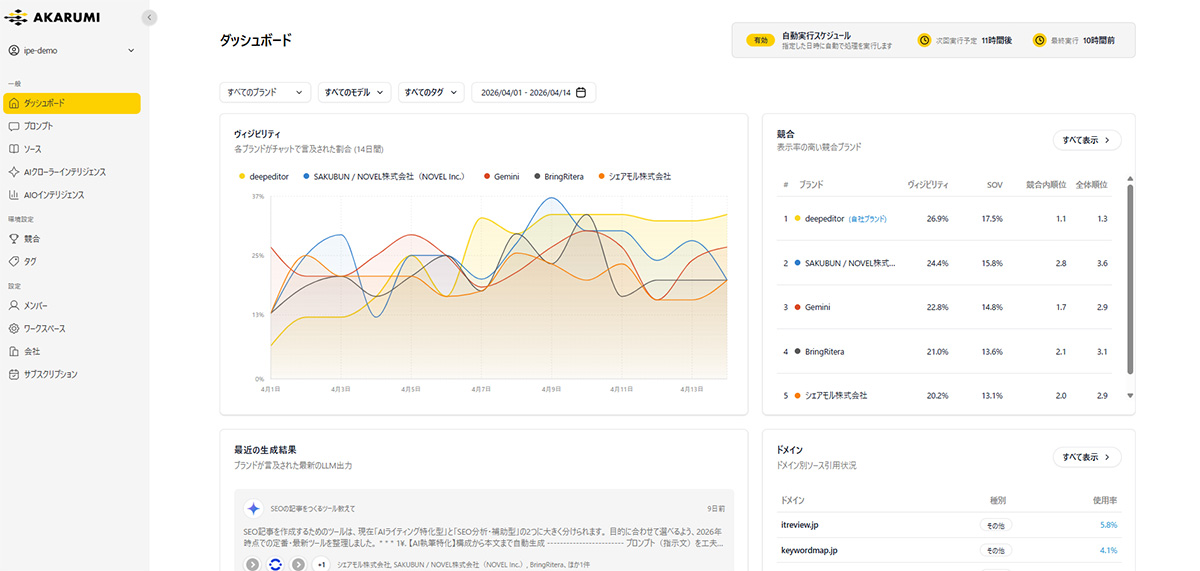Sort by the ヴィジビリティ column header

tap(927, 185)
